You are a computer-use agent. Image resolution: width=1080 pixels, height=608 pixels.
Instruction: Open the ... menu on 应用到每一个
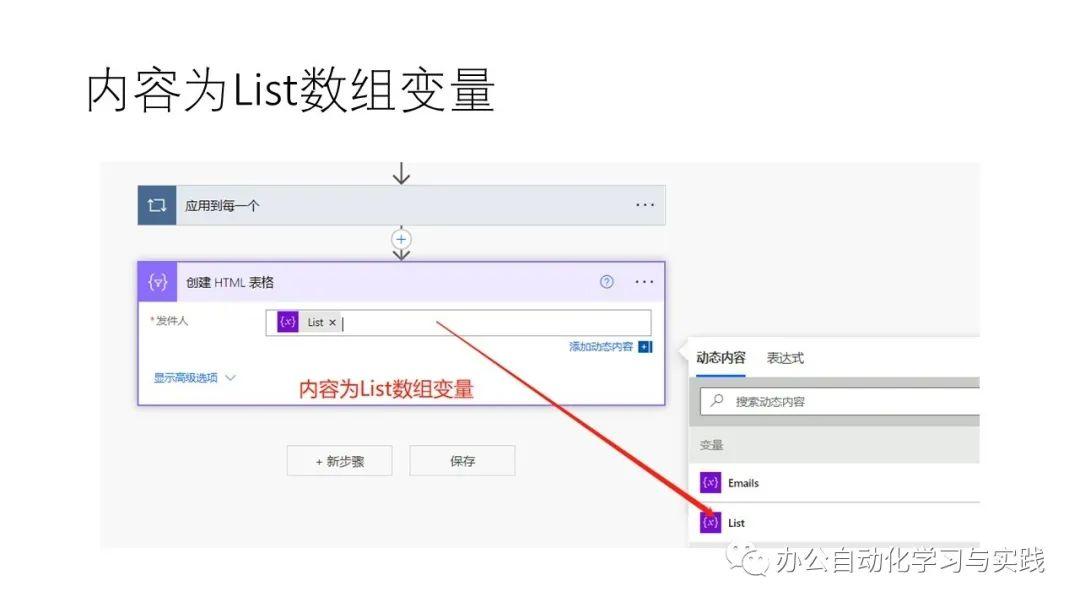point(645,204)
